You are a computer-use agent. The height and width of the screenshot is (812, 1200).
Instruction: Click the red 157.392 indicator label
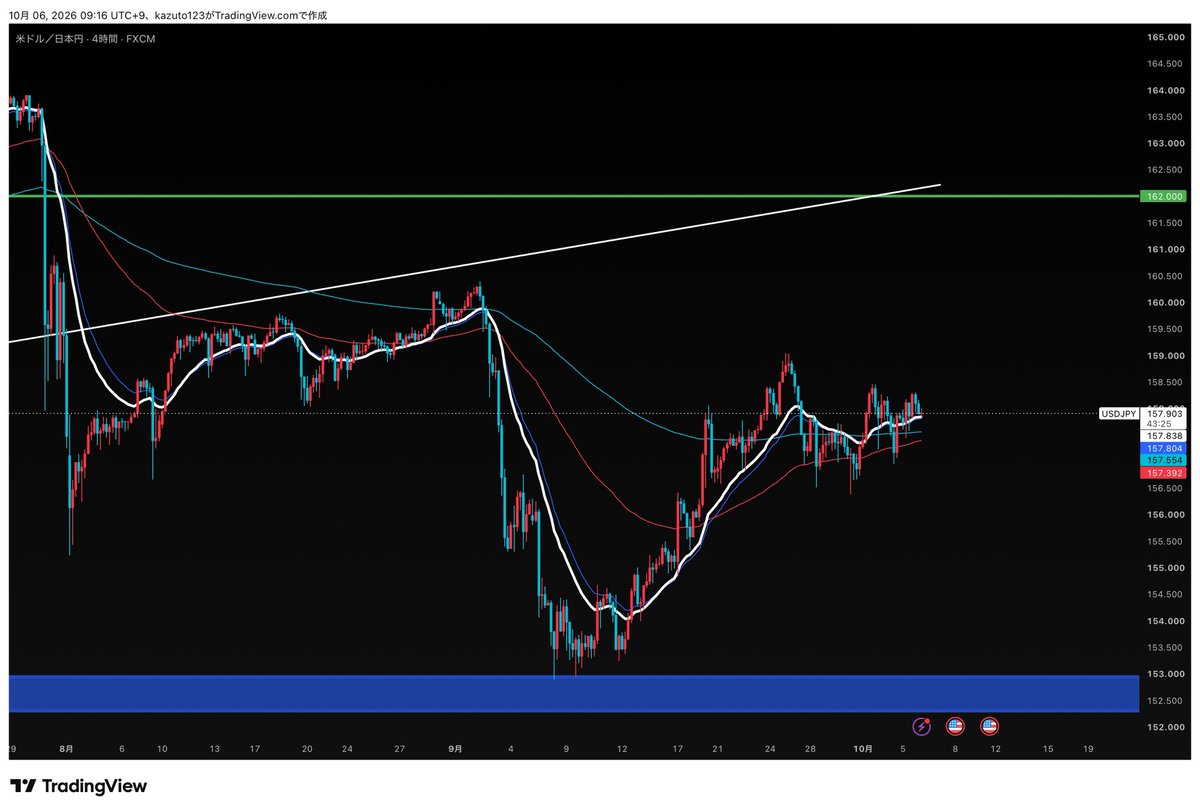(x=1164, y=473)
